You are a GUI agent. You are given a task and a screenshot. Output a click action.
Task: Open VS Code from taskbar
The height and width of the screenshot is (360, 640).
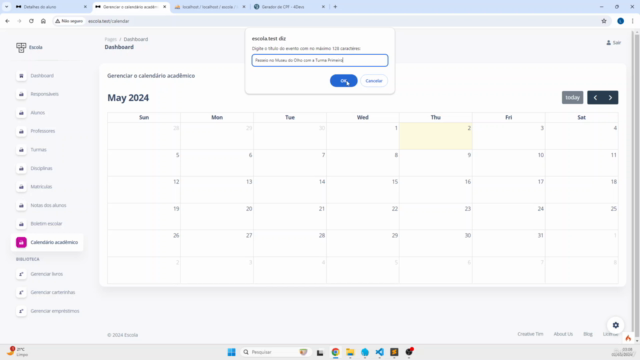380,352
